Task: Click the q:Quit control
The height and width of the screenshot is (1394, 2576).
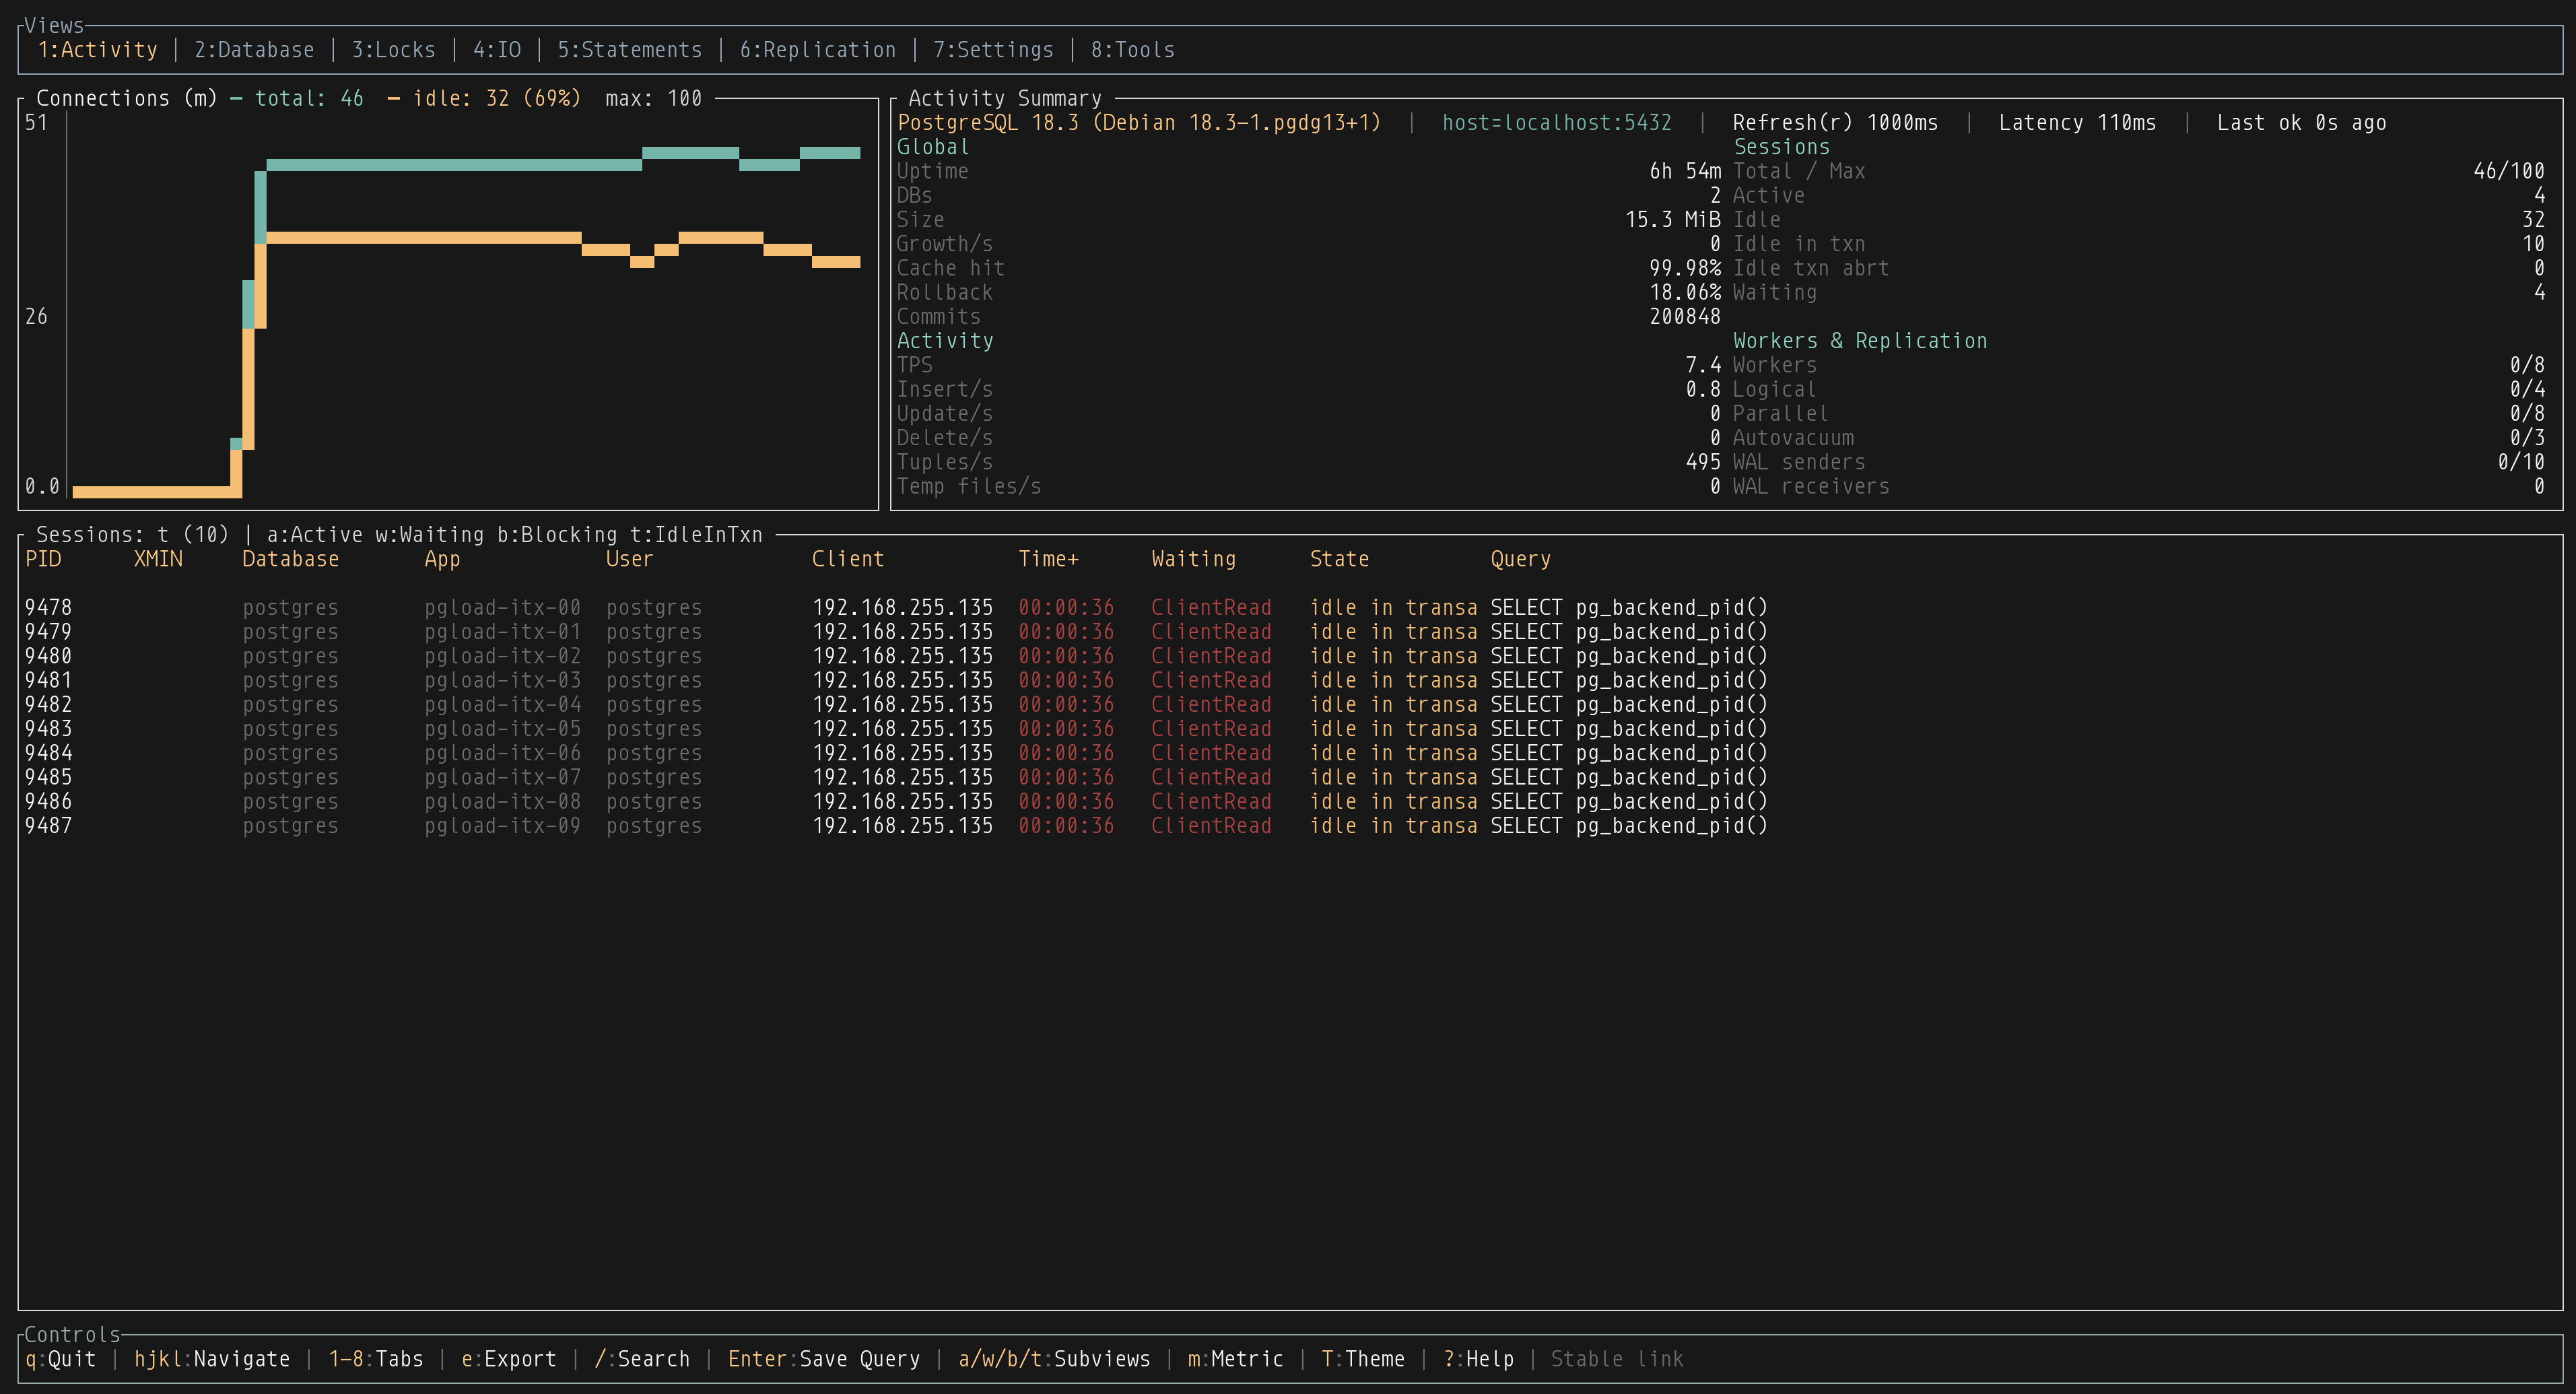Action: click(x=60, y=1359)
